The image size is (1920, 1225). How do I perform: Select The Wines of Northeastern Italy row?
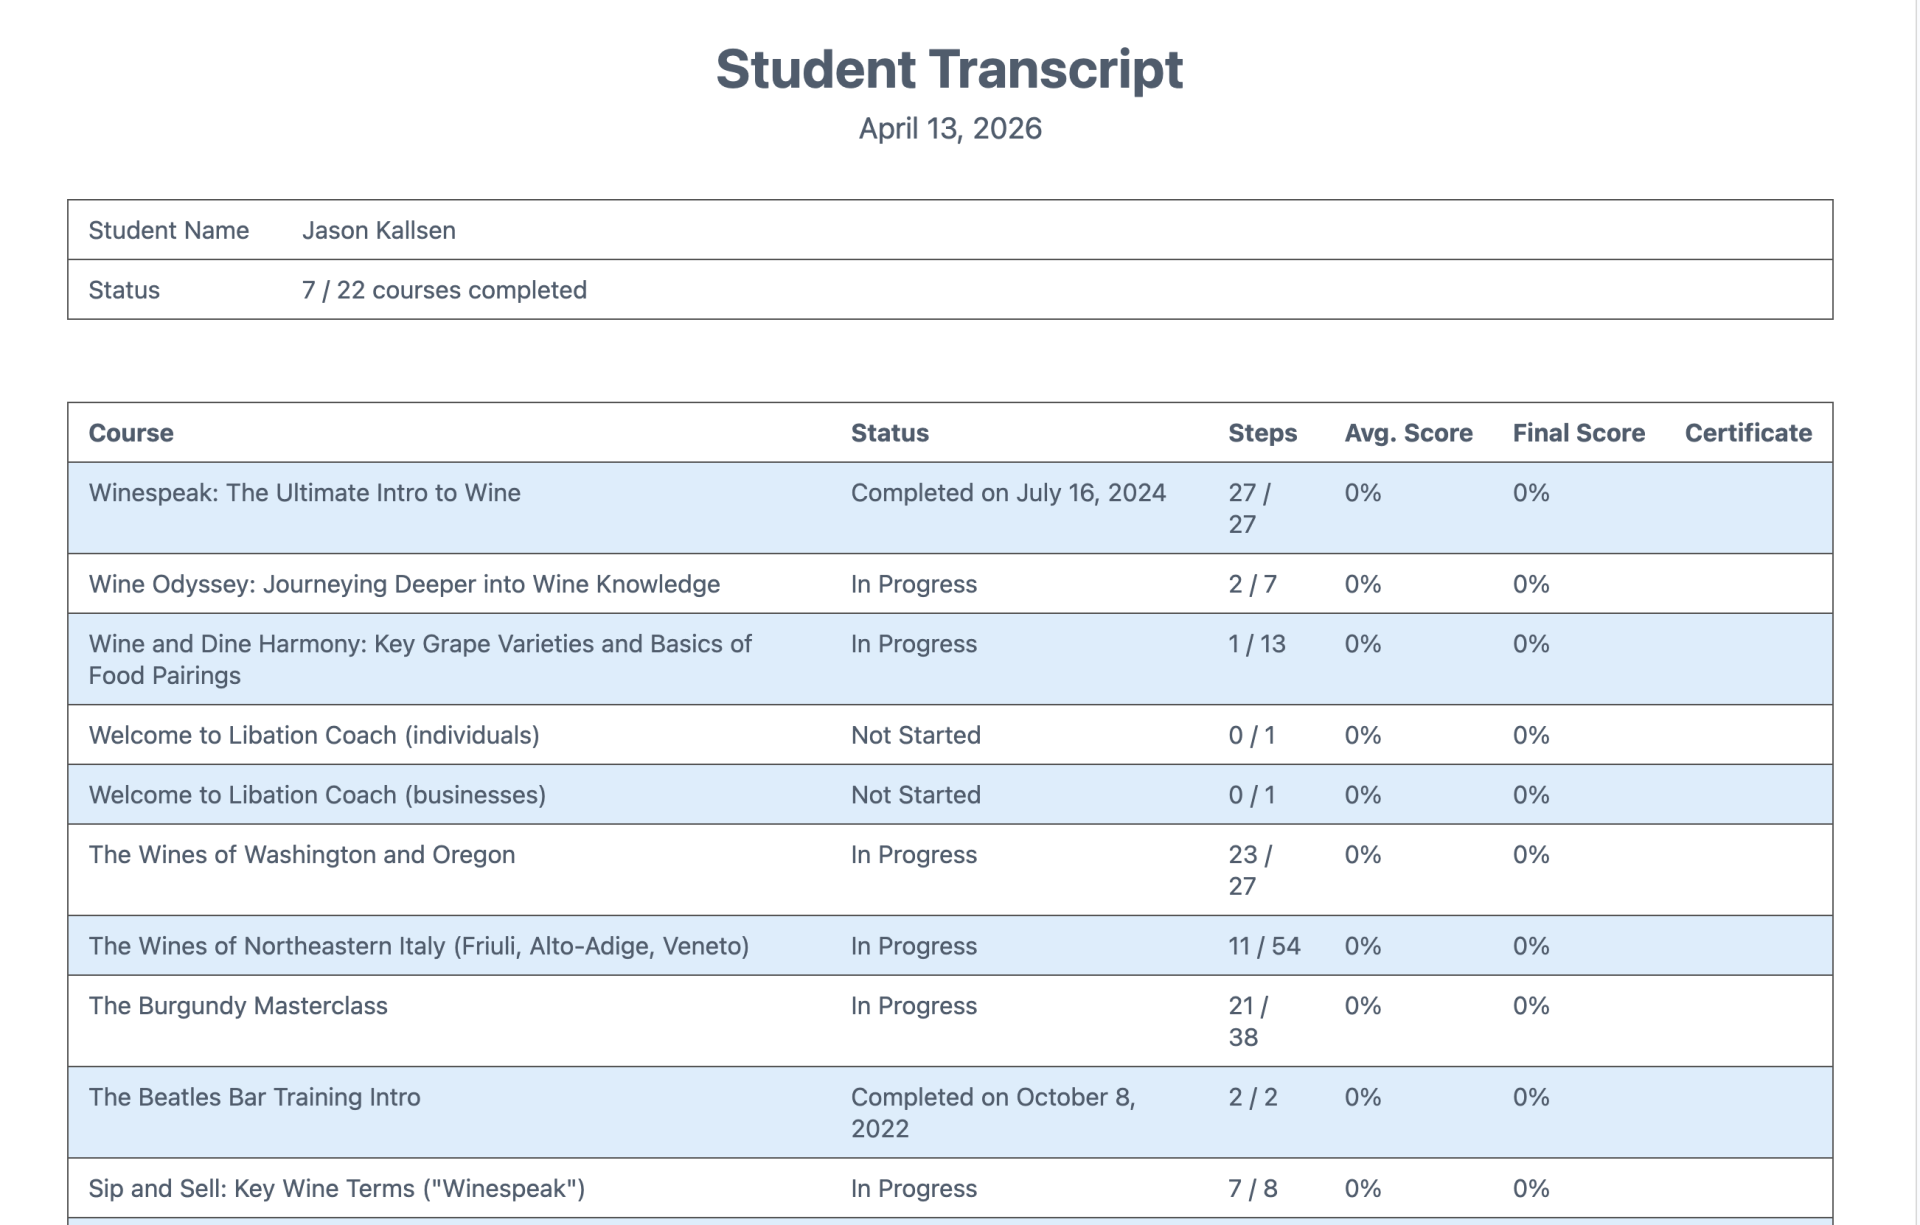[x=950, y=946]
